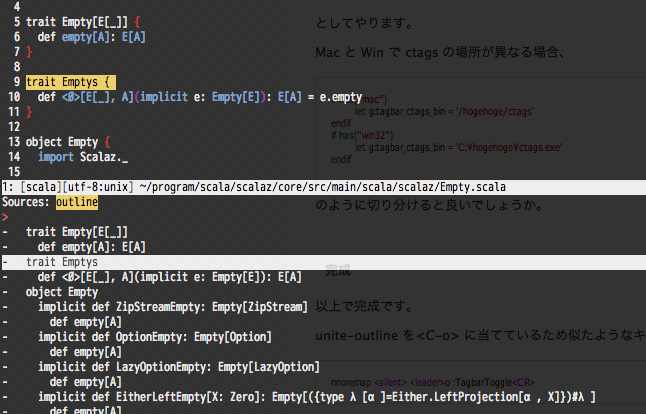Click background text 'のように切り分けると良いでしょうか。'

pyautogui.click(x=430, y=205)
